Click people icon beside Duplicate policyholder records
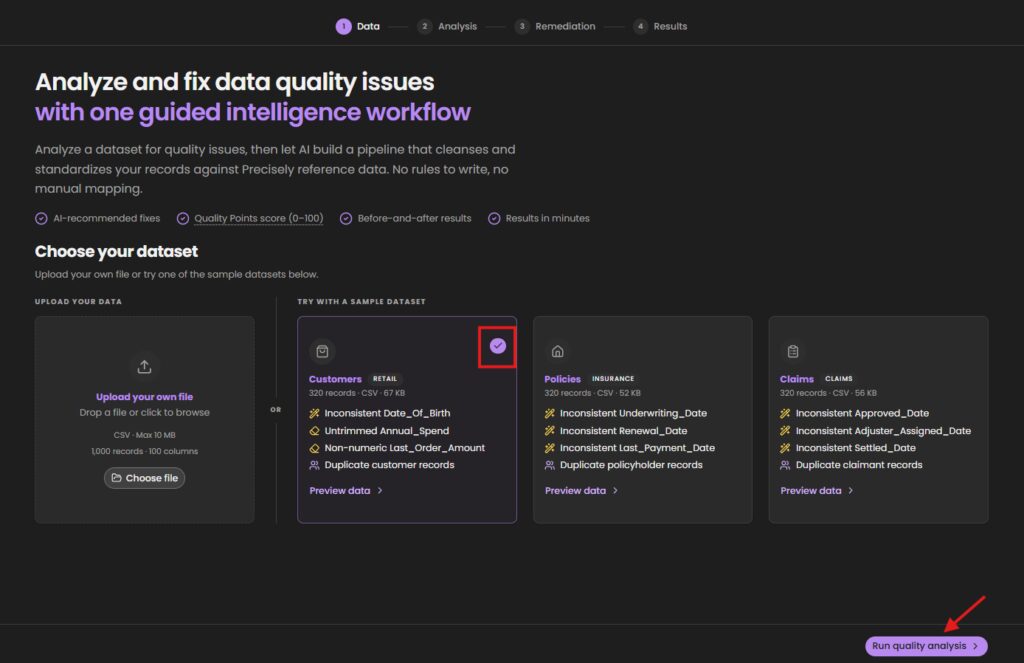Viewport: 1024px width, 663px height. point(550,465)
